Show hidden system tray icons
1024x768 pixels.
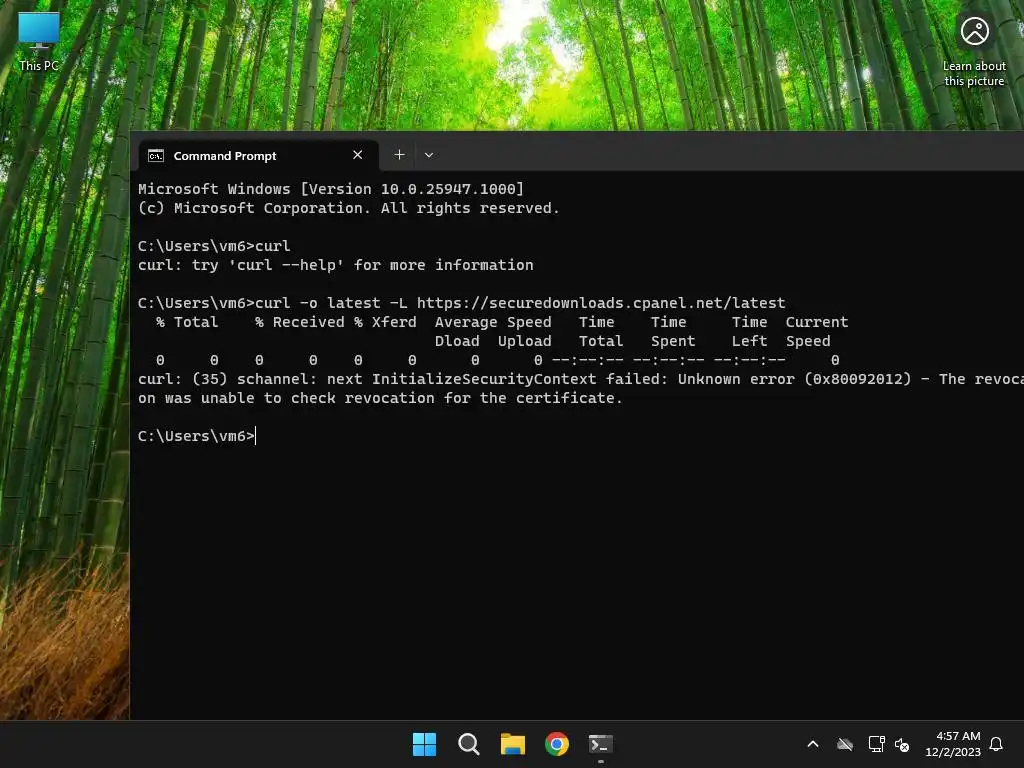pos(813,744)
